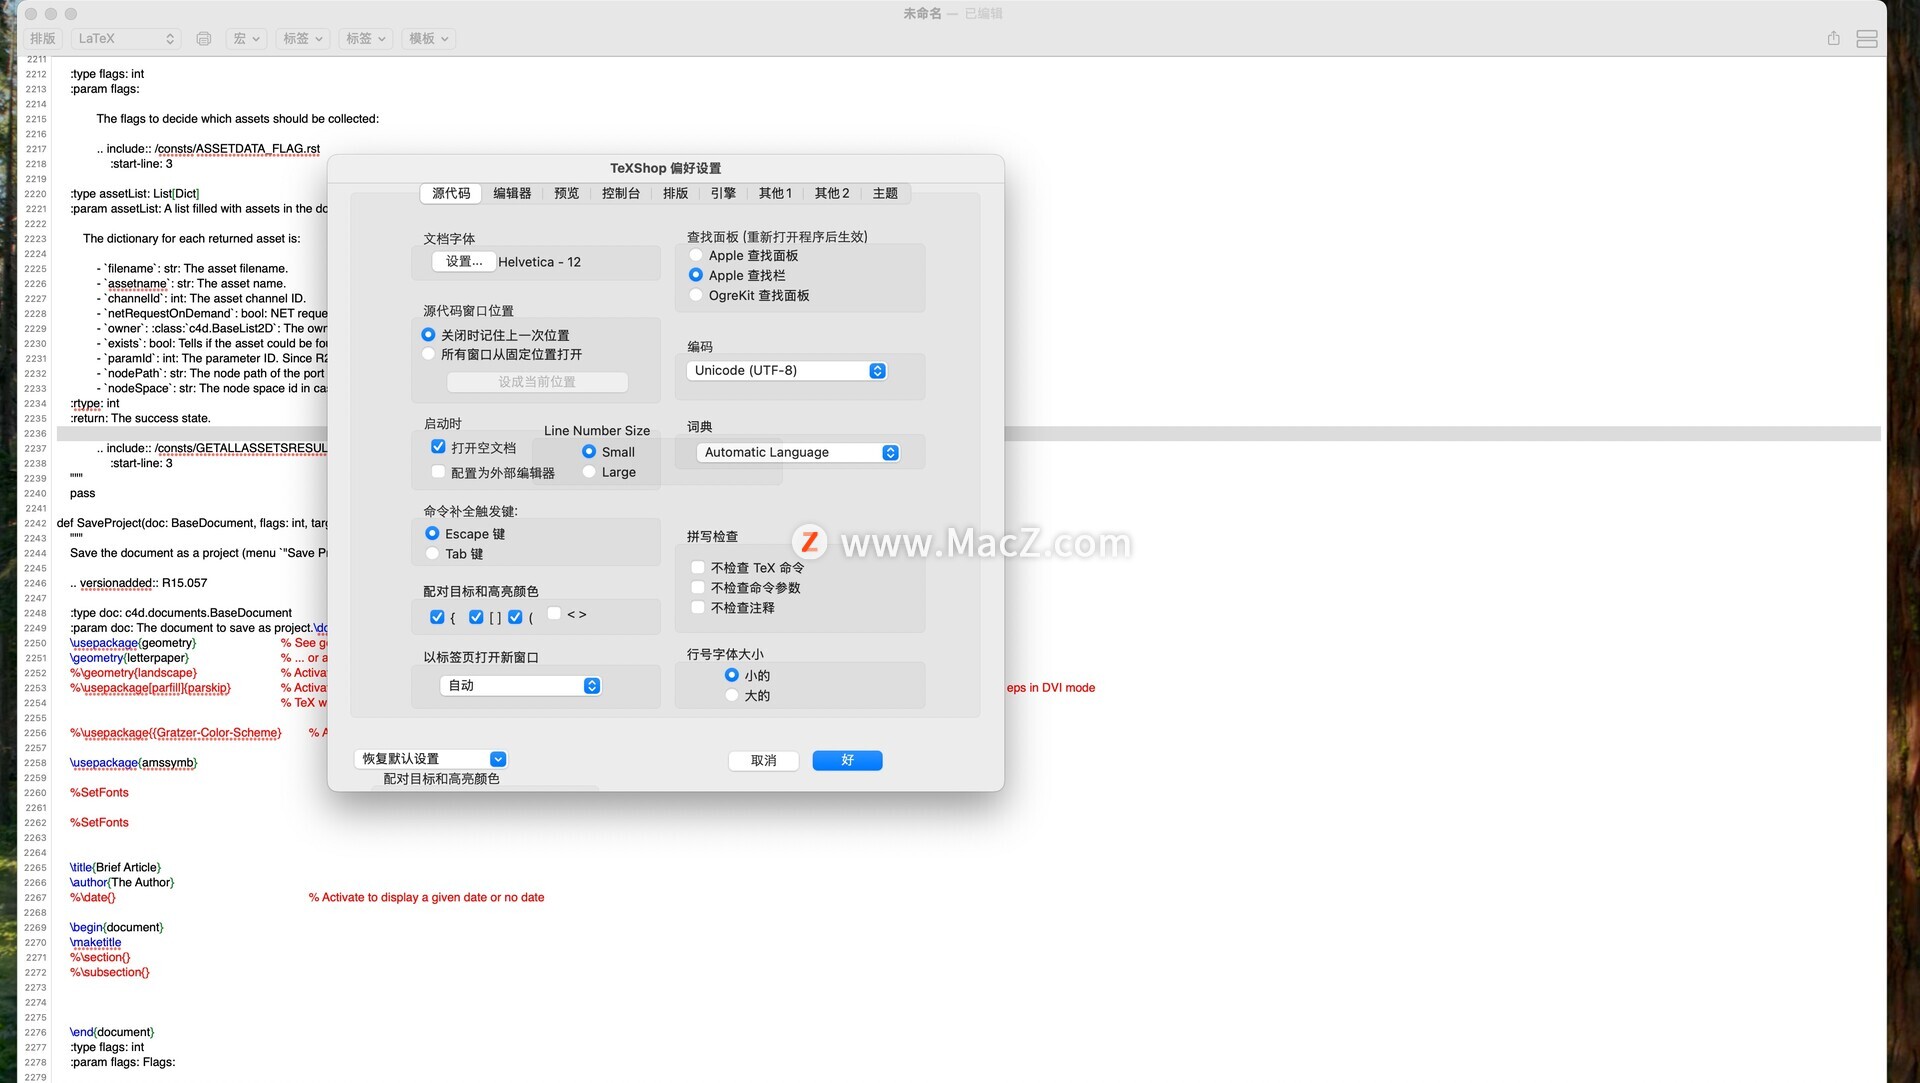Select Small line number size
Viewport: 1920px width, 1083px height.
[589, 452]
